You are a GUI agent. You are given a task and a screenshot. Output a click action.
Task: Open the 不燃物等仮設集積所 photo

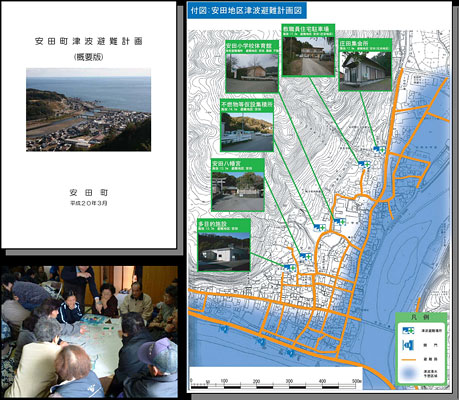(247, 132)
